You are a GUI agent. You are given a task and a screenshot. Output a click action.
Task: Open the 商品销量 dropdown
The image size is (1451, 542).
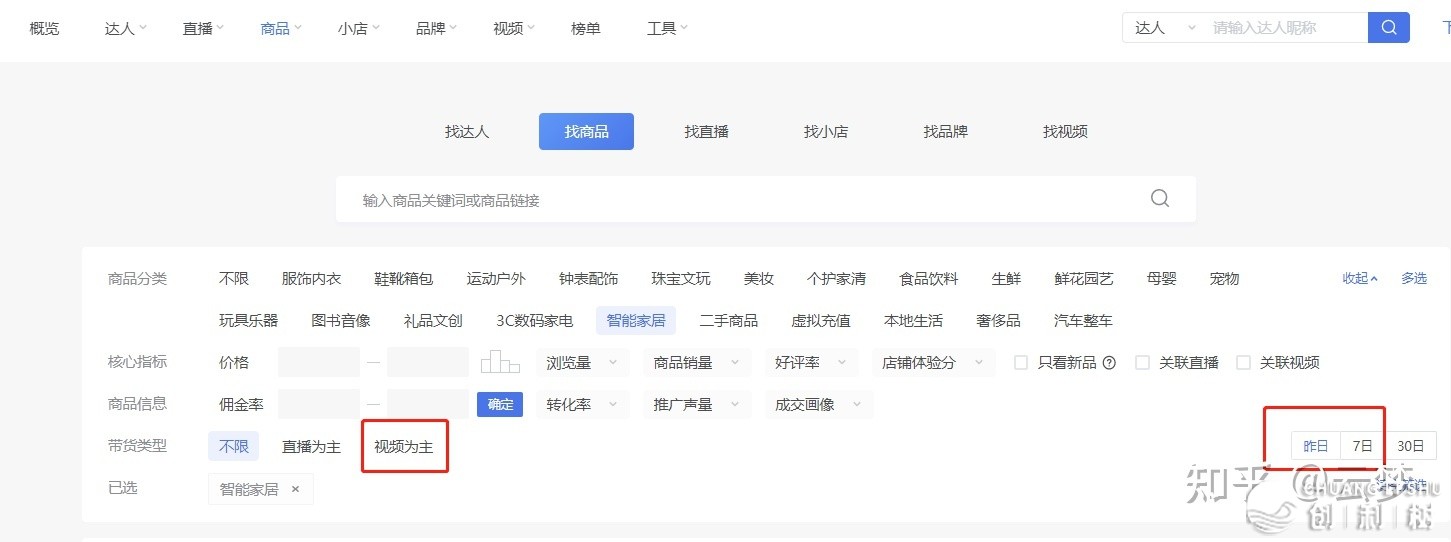click(696, 363)
